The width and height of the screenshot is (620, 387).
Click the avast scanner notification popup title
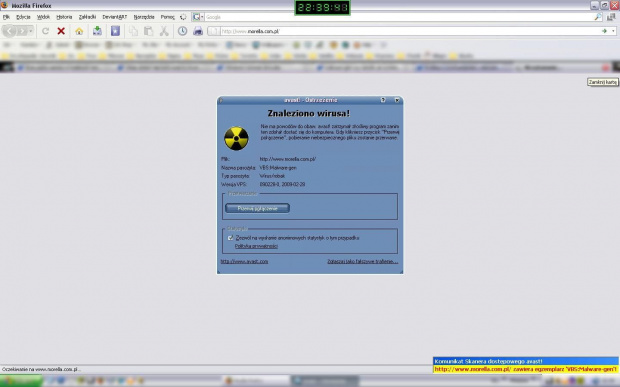click(x=488, y=361)
